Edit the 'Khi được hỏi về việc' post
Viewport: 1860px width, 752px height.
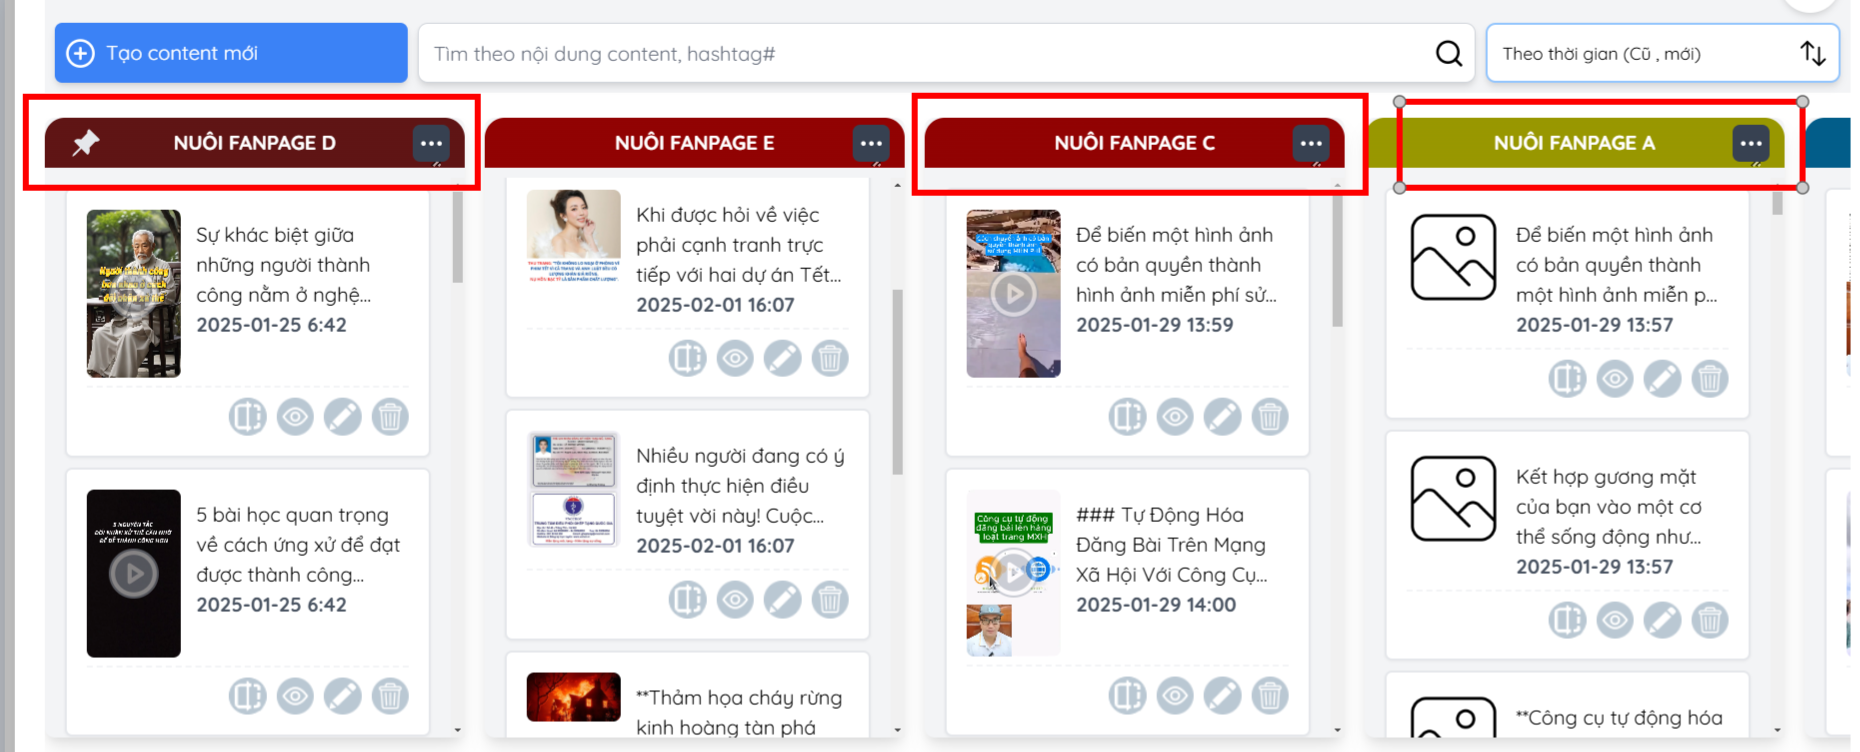782,358
